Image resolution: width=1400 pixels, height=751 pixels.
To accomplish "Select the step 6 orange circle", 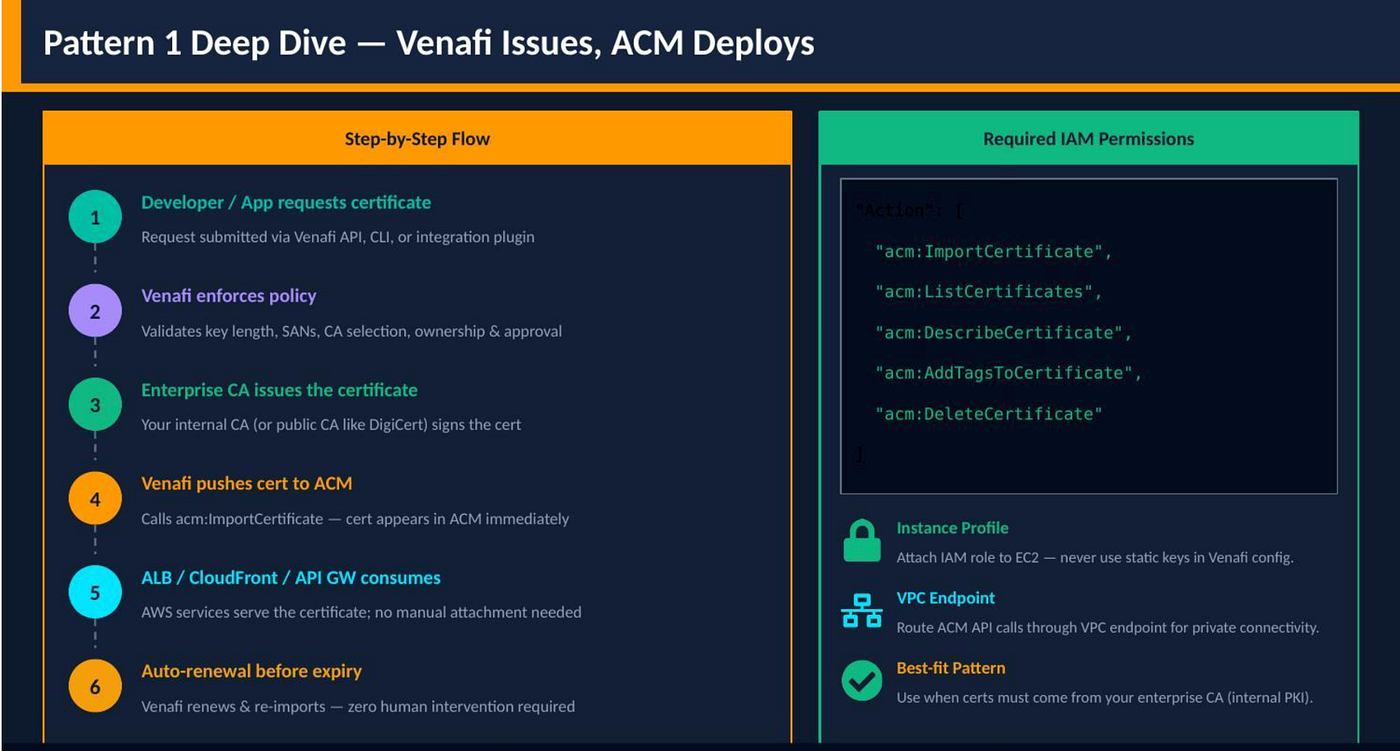I will [95, 687].
